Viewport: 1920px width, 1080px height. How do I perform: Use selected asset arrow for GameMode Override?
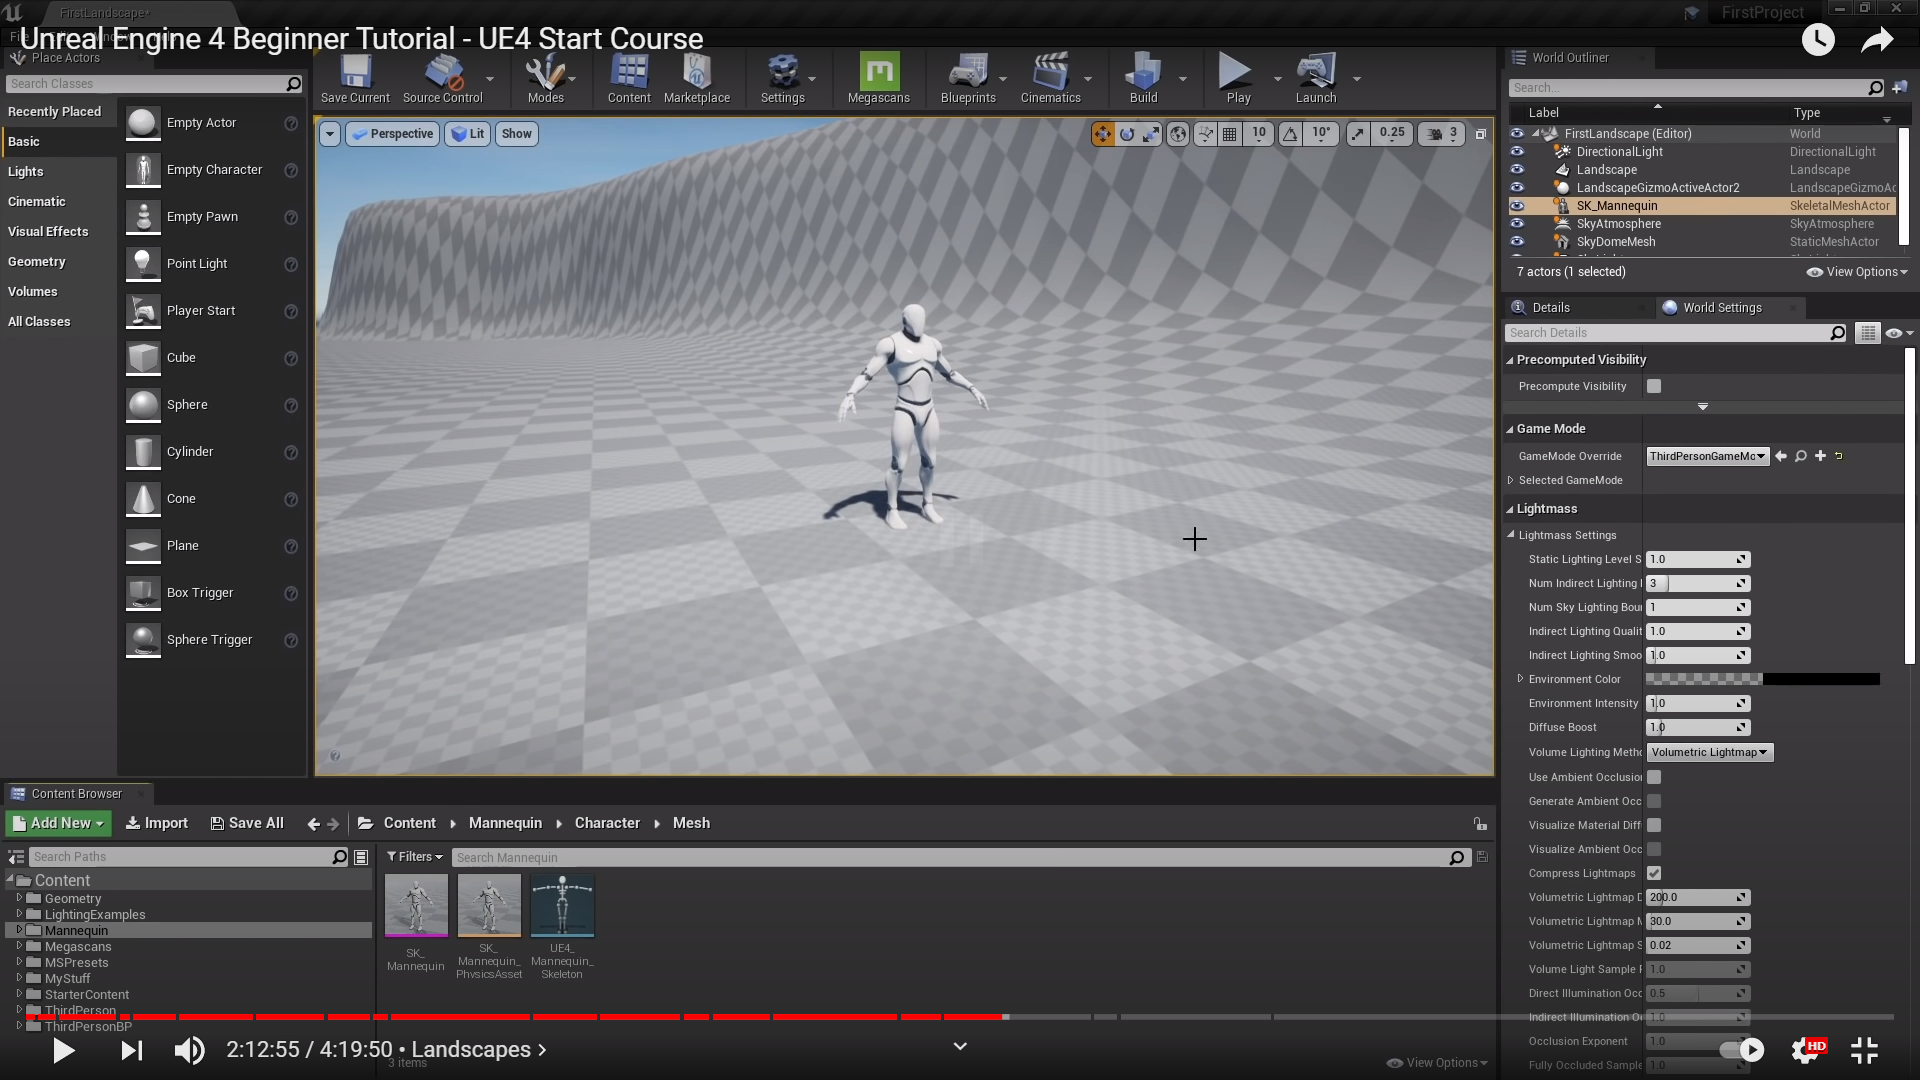pyautogui.click(x=1781, y=456)
